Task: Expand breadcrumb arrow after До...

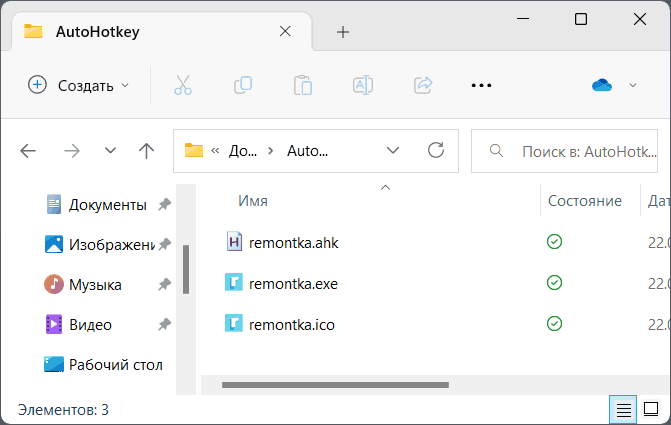Action: [x=270, y=151]
